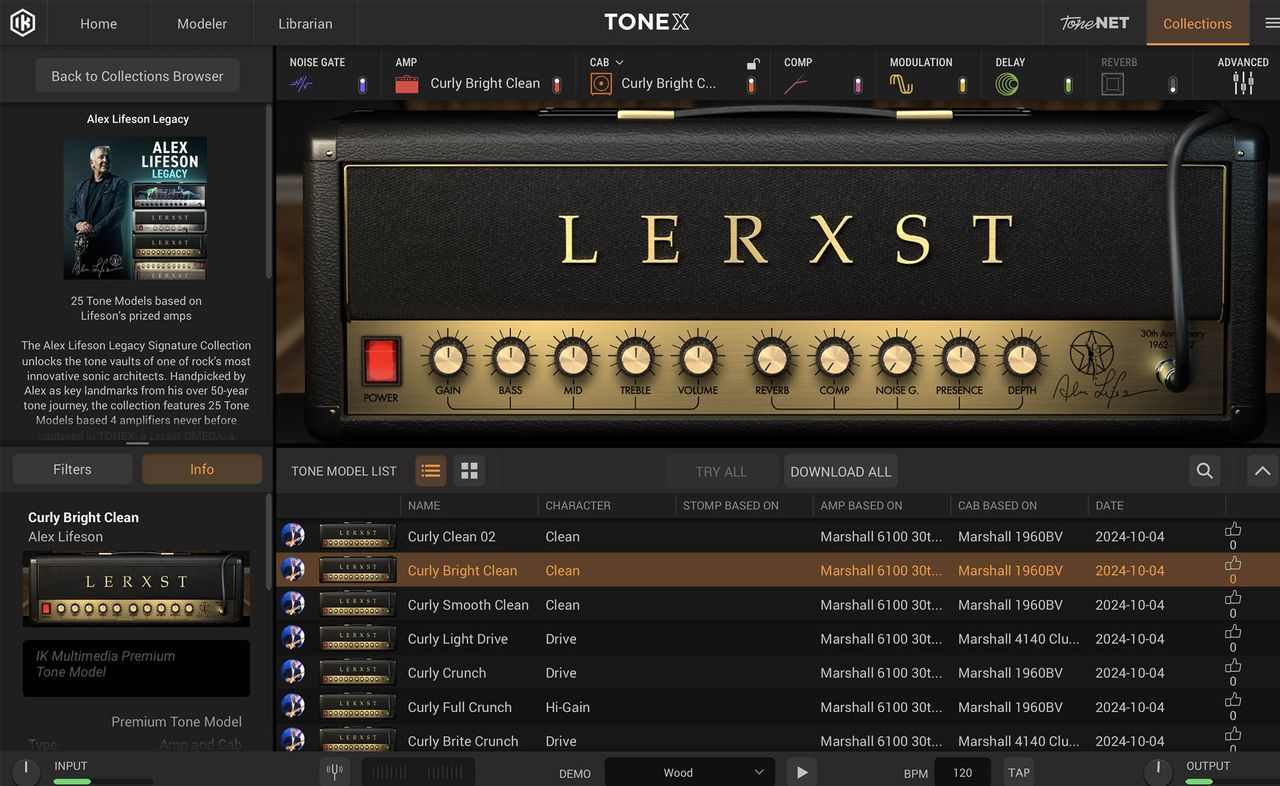The width and height of the screenshot is (1280, 786).
Task: Open the Librarian tab
Action: pyautogui.click(x=305, y=23)
